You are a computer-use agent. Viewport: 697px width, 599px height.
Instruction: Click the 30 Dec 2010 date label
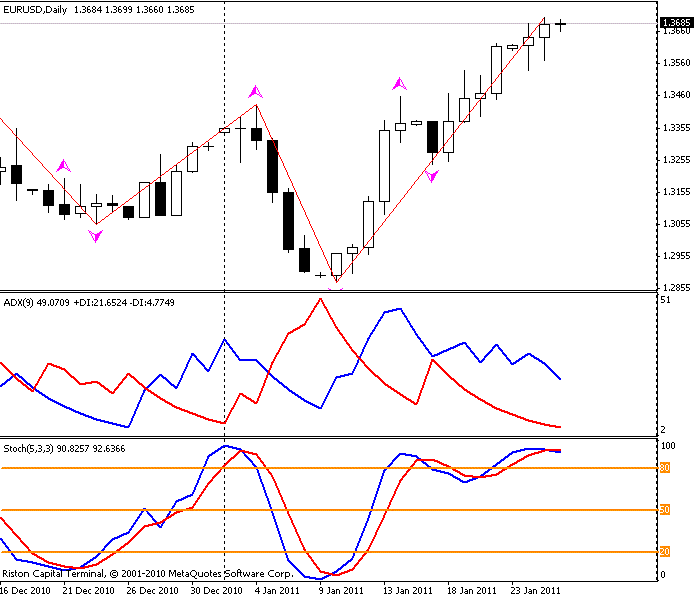pyautogui.click(x=216, y=591)
